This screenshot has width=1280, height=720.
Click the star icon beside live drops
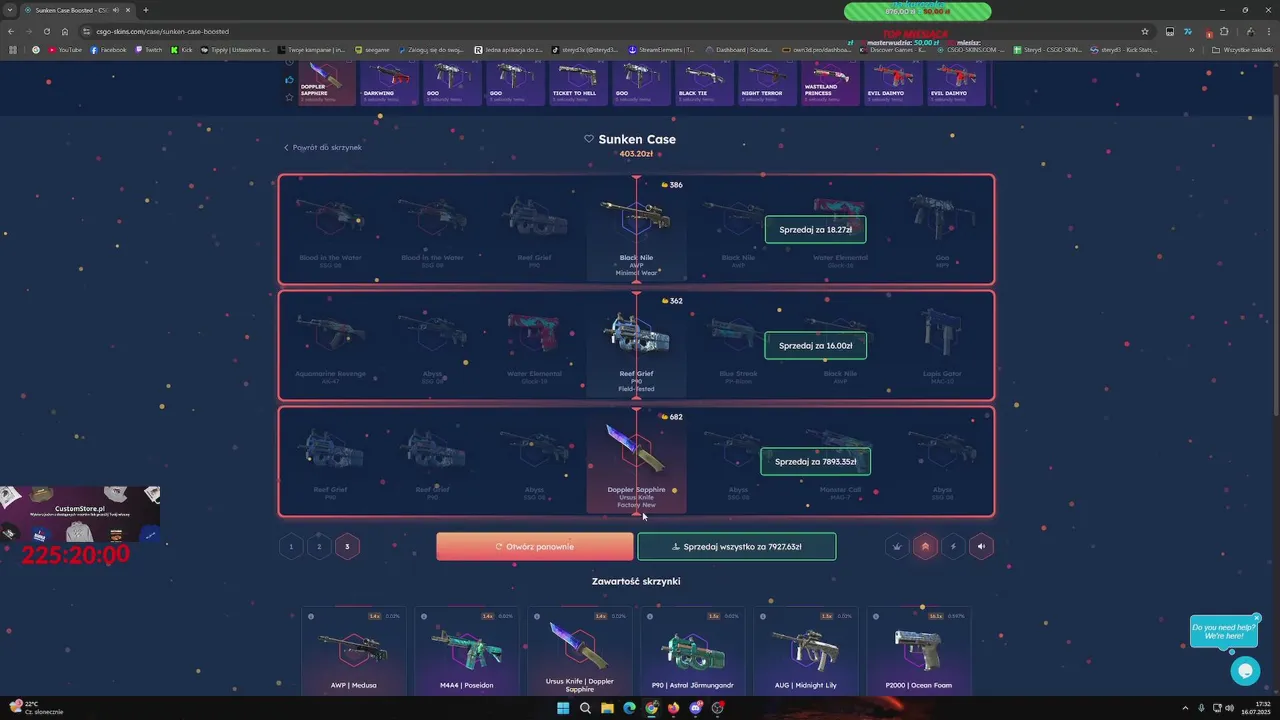coord(289,97)
